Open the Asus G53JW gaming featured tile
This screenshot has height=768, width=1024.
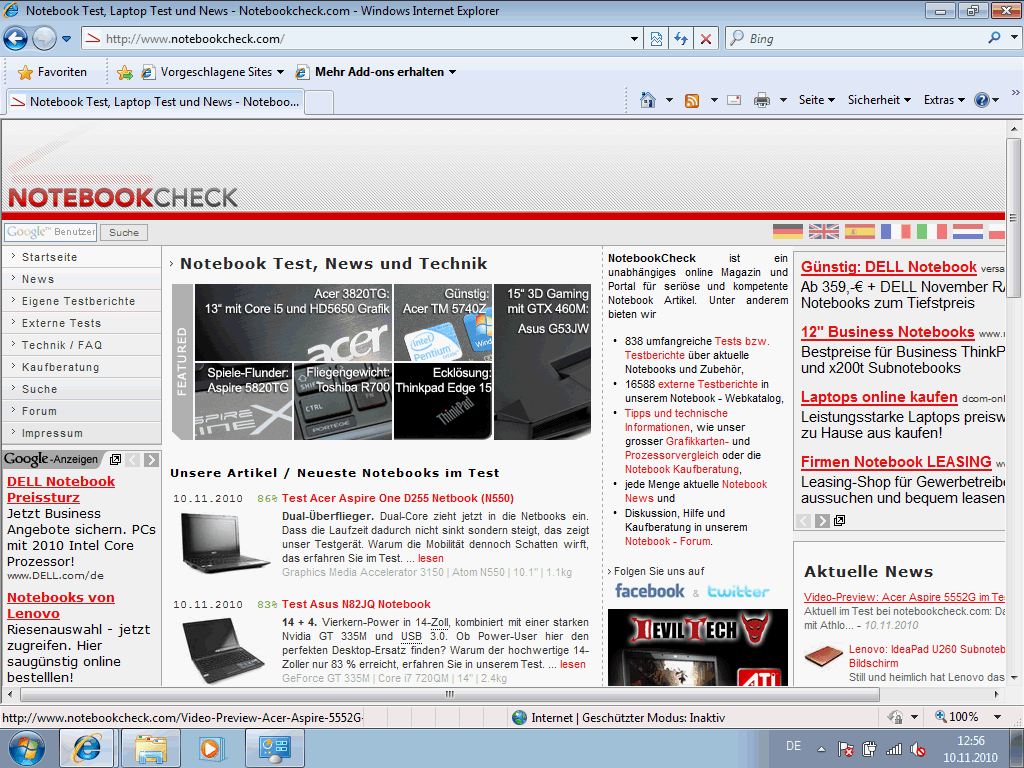click(542, 361)
